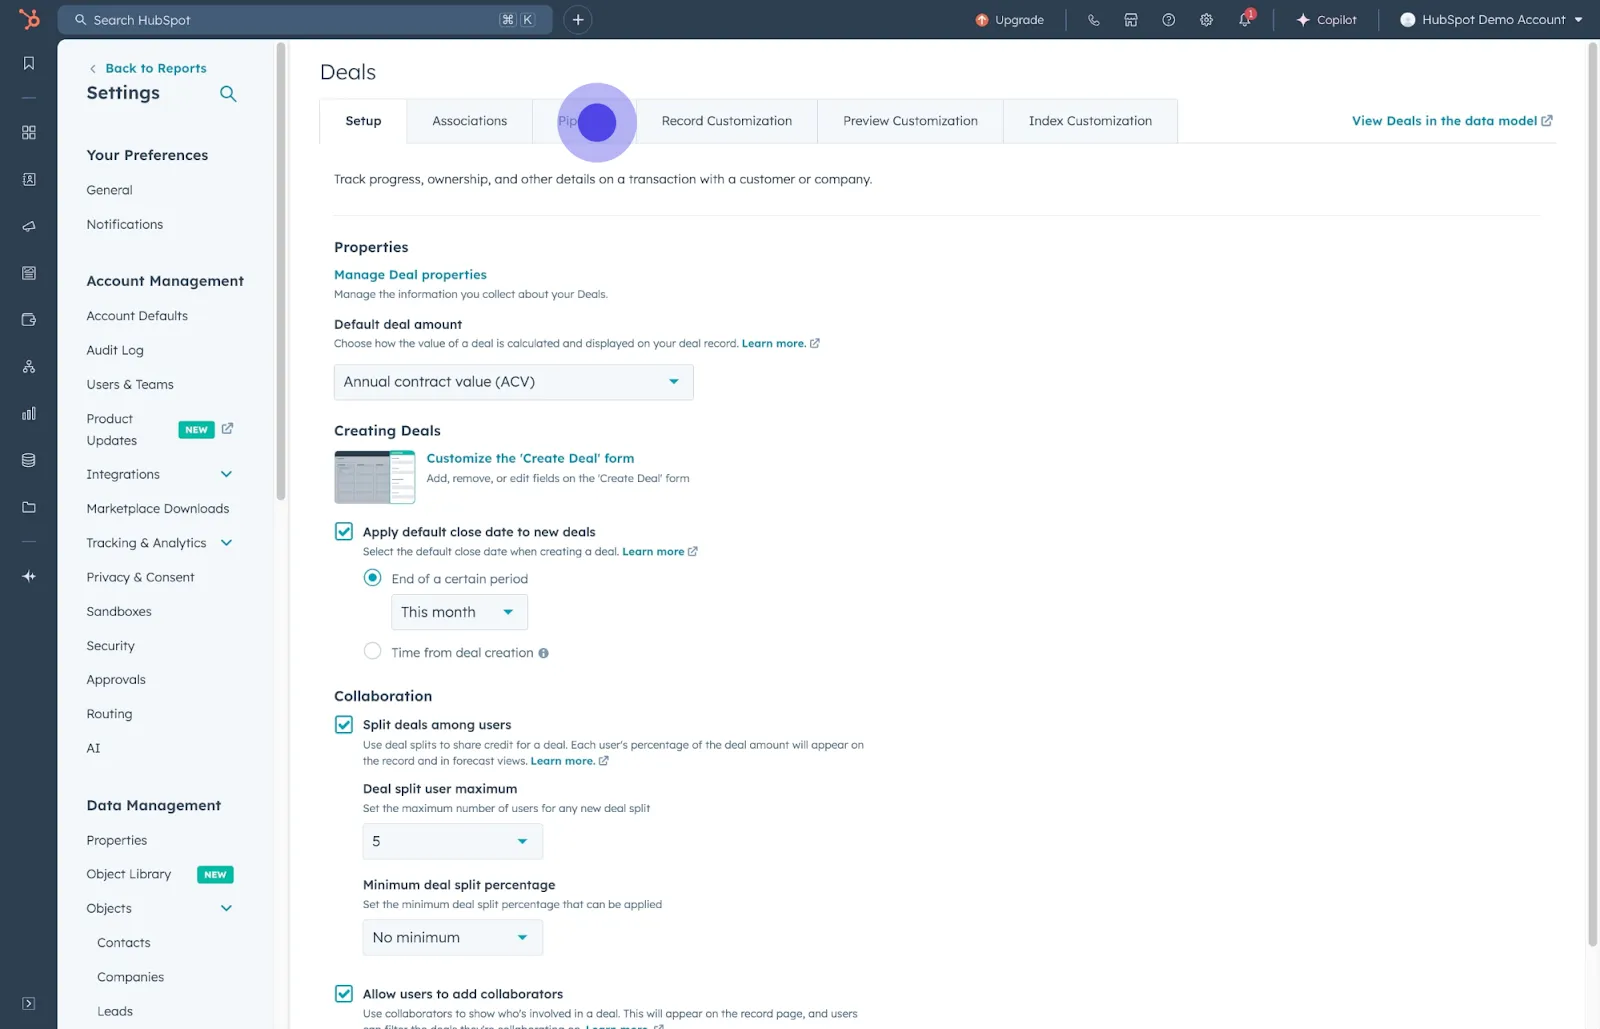
Task: Click info icon beside Time from deal creation
Action: (543, 653)
